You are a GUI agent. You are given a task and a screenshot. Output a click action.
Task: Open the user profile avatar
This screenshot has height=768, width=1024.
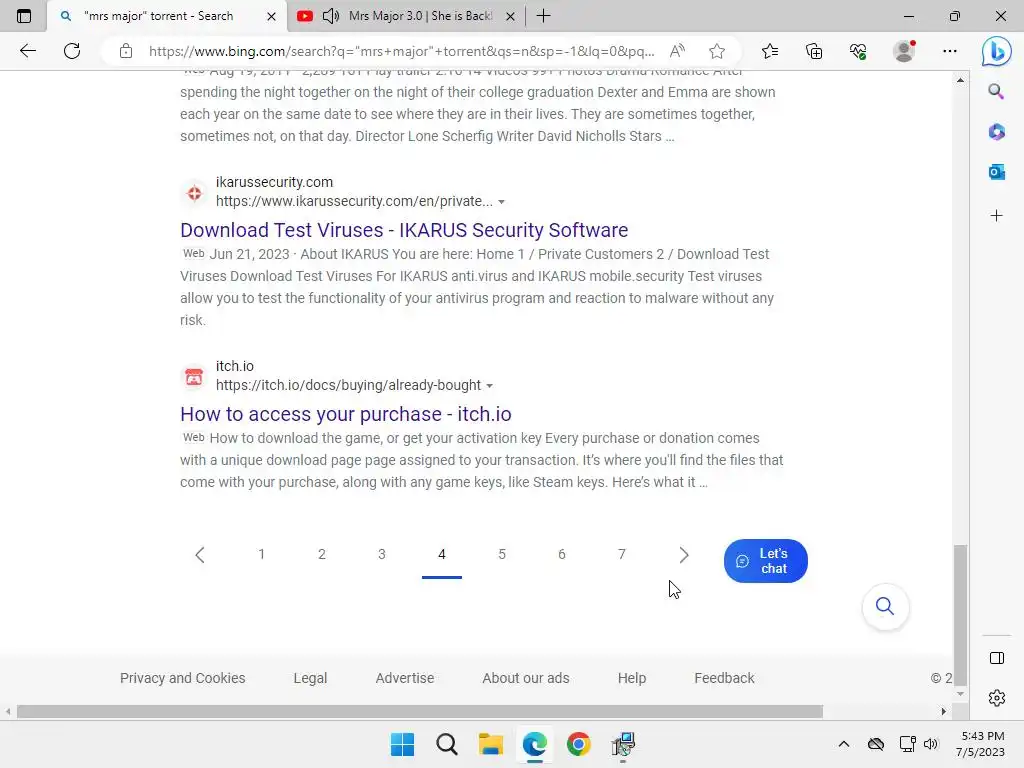(904, 51)
